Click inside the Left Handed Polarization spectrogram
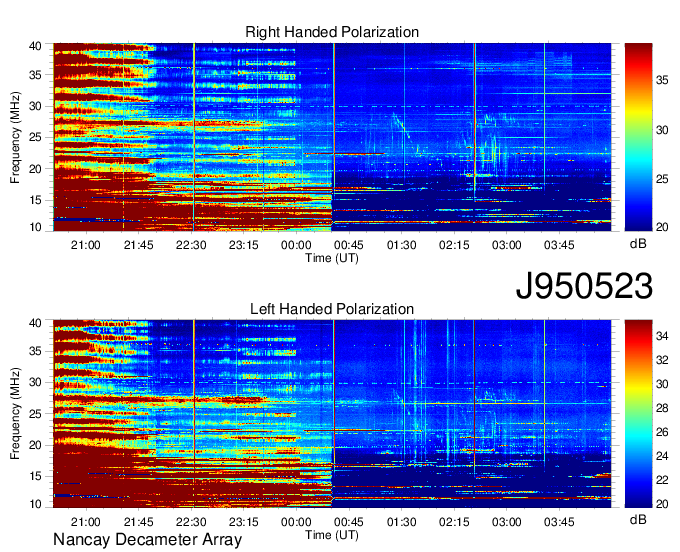 click(x=332, y=414)
